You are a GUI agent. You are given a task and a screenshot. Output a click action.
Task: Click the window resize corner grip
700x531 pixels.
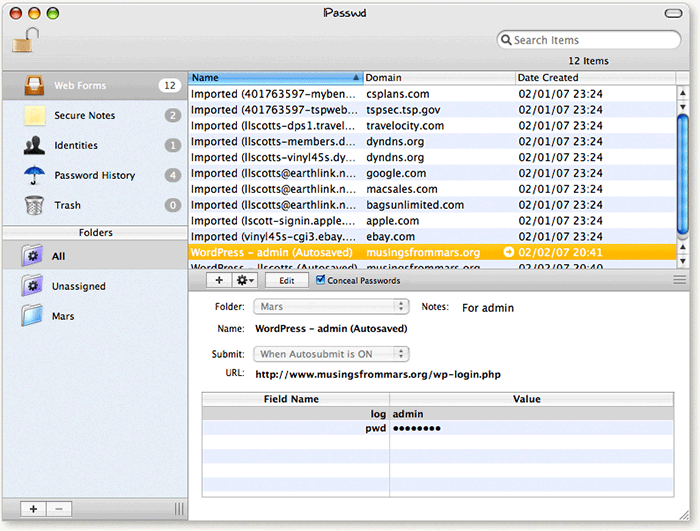(x=683, y=515)
